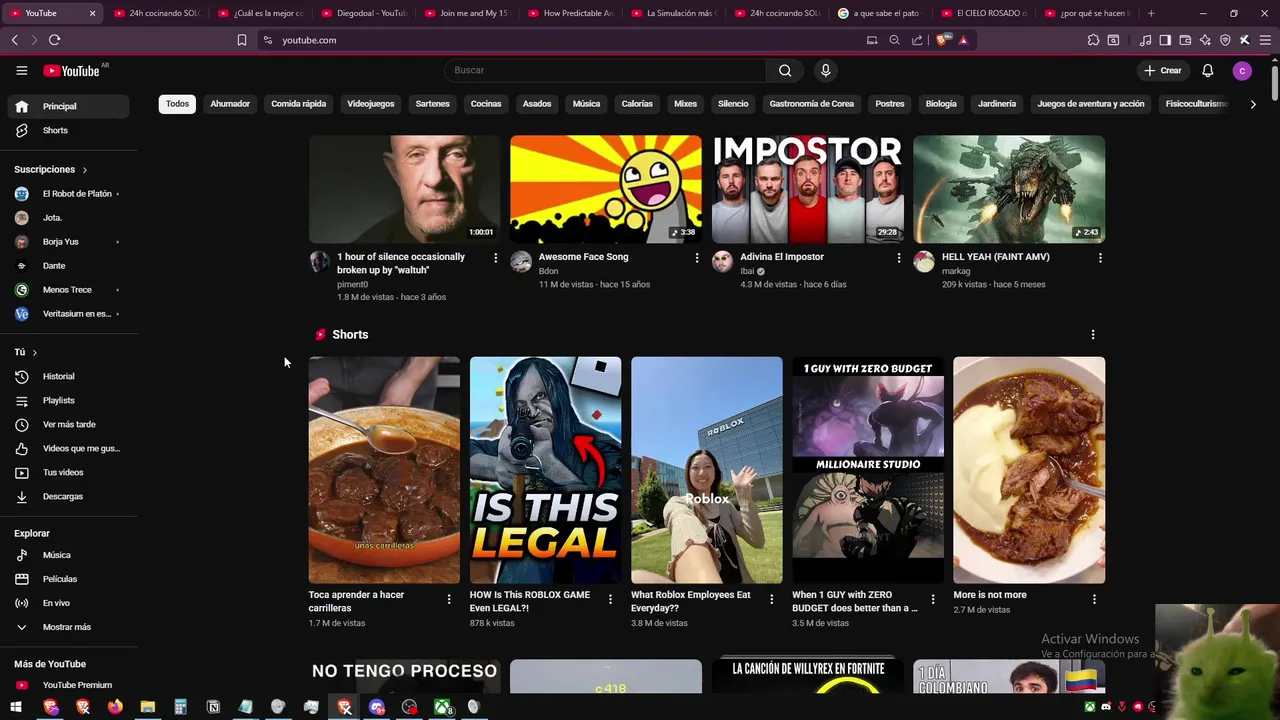Open Playlists in sidebar

pos(68,400)
